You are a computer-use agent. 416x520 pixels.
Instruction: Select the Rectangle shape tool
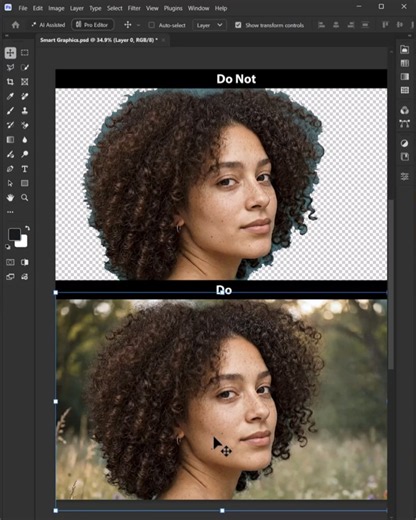pyautogui.click(x=25, y=183)
